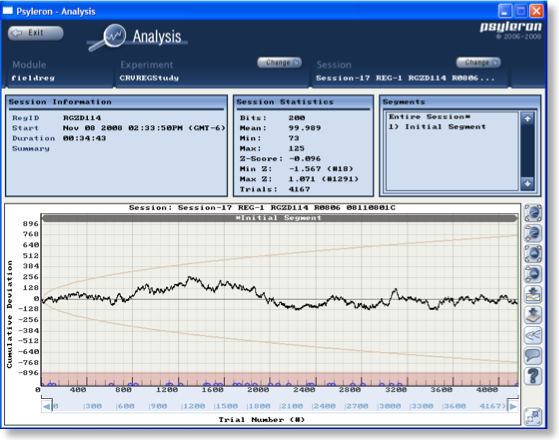Click export graph image icon
The width and height of the screenshot is (559, 440).
pos(533,294)
